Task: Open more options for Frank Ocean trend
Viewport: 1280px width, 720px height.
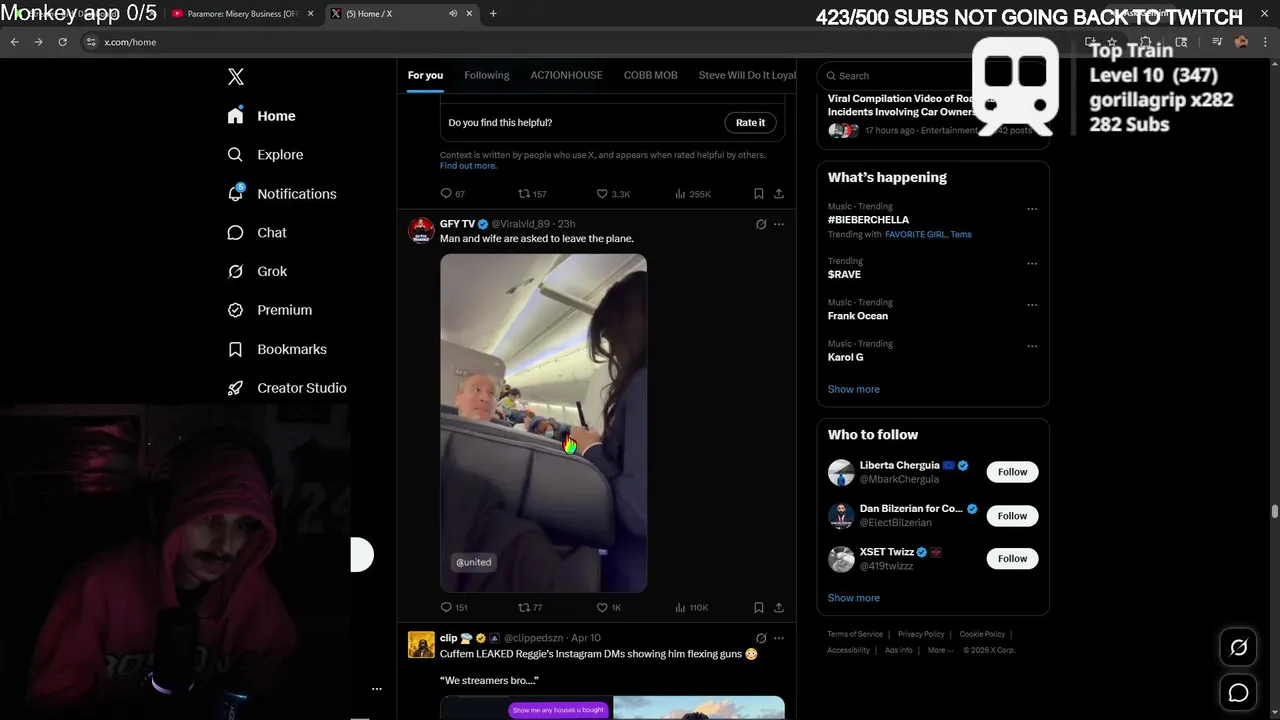Action: tap(1032, 305)
